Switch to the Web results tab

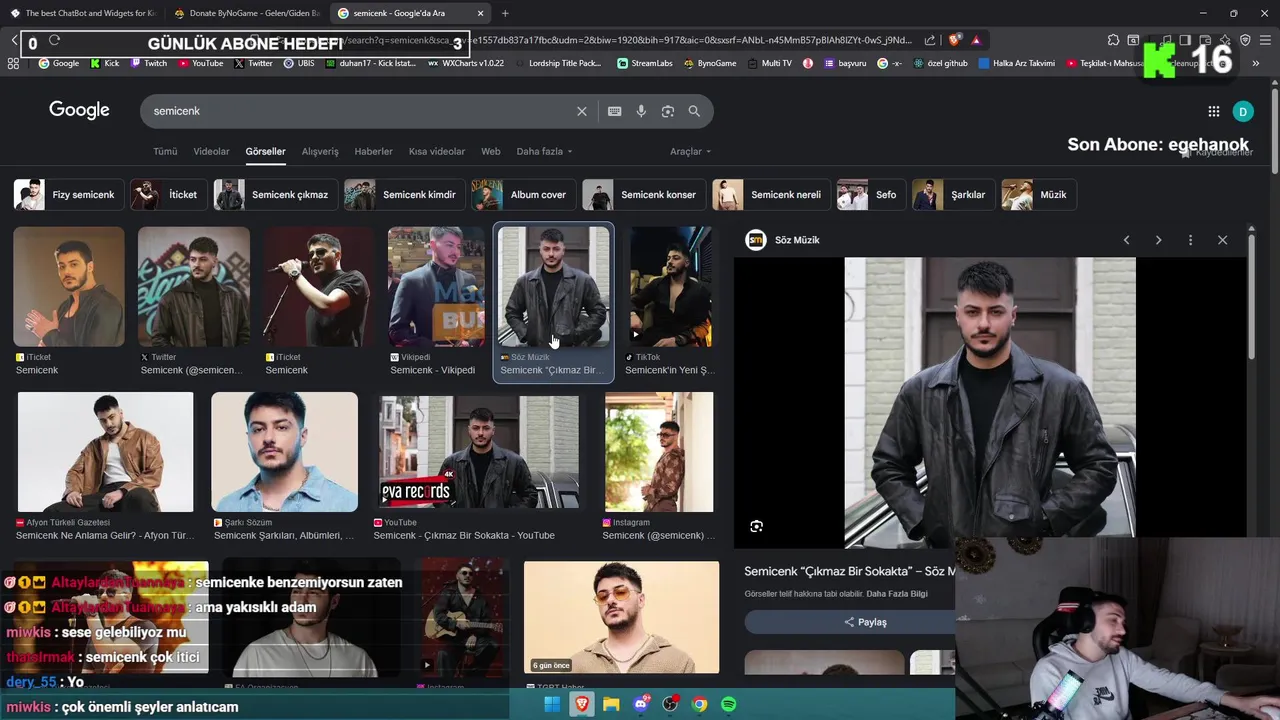490,151
